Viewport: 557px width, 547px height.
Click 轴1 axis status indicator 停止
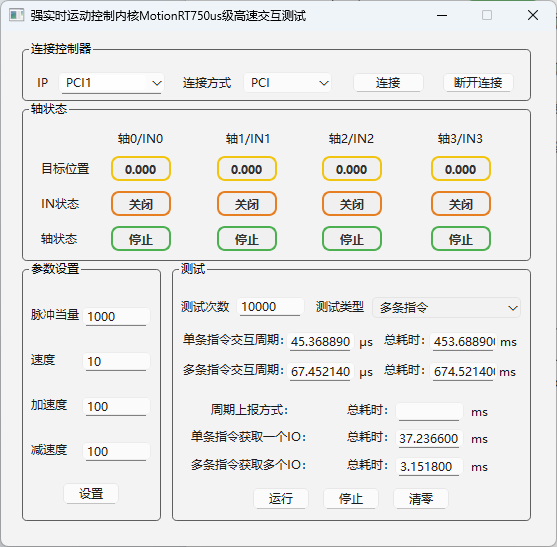click(x=247, y=239)
